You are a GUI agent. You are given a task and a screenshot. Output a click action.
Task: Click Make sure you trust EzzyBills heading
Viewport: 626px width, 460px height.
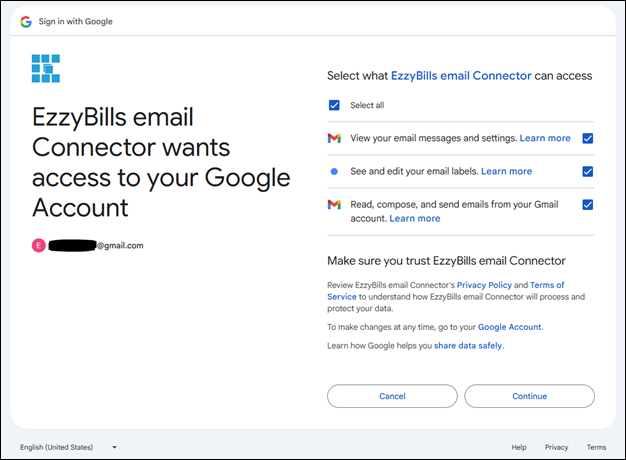tap(446, 261)
